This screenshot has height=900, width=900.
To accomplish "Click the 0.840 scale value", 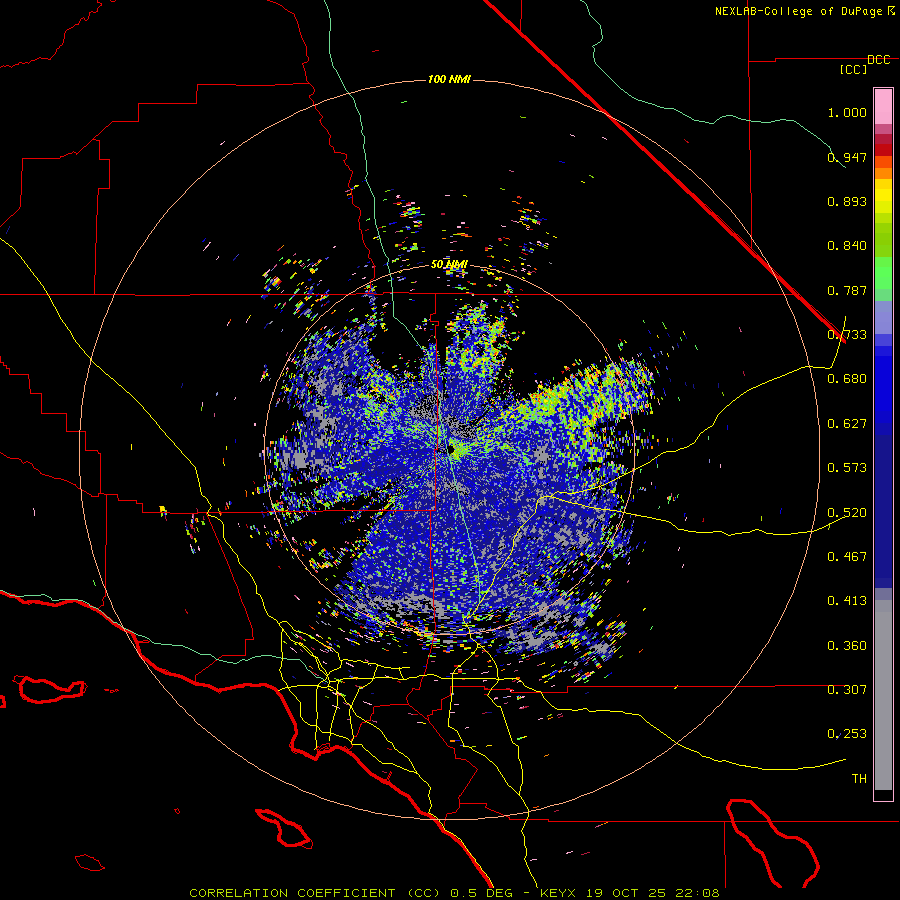I will coord(847,246).
